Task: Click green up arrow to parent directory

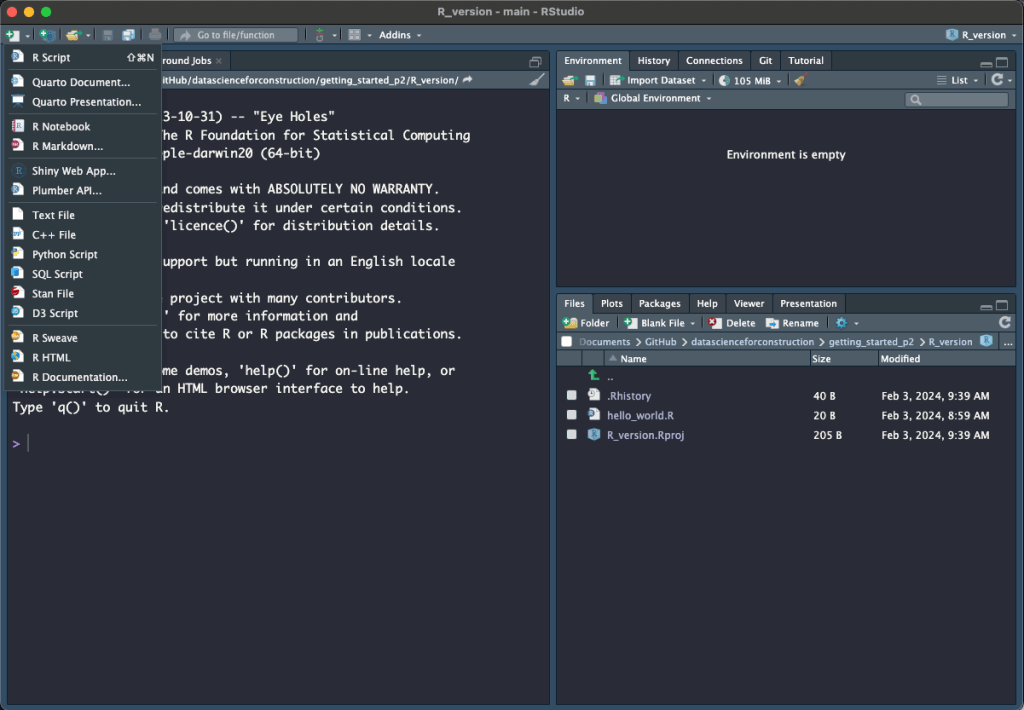Action: [x=594, y=376]
